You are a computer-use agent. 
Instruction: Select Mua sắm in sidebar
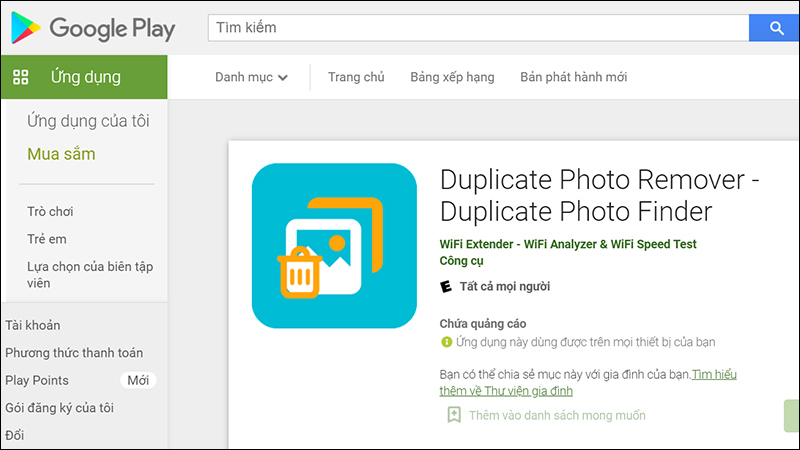click(x=61, y=154)
